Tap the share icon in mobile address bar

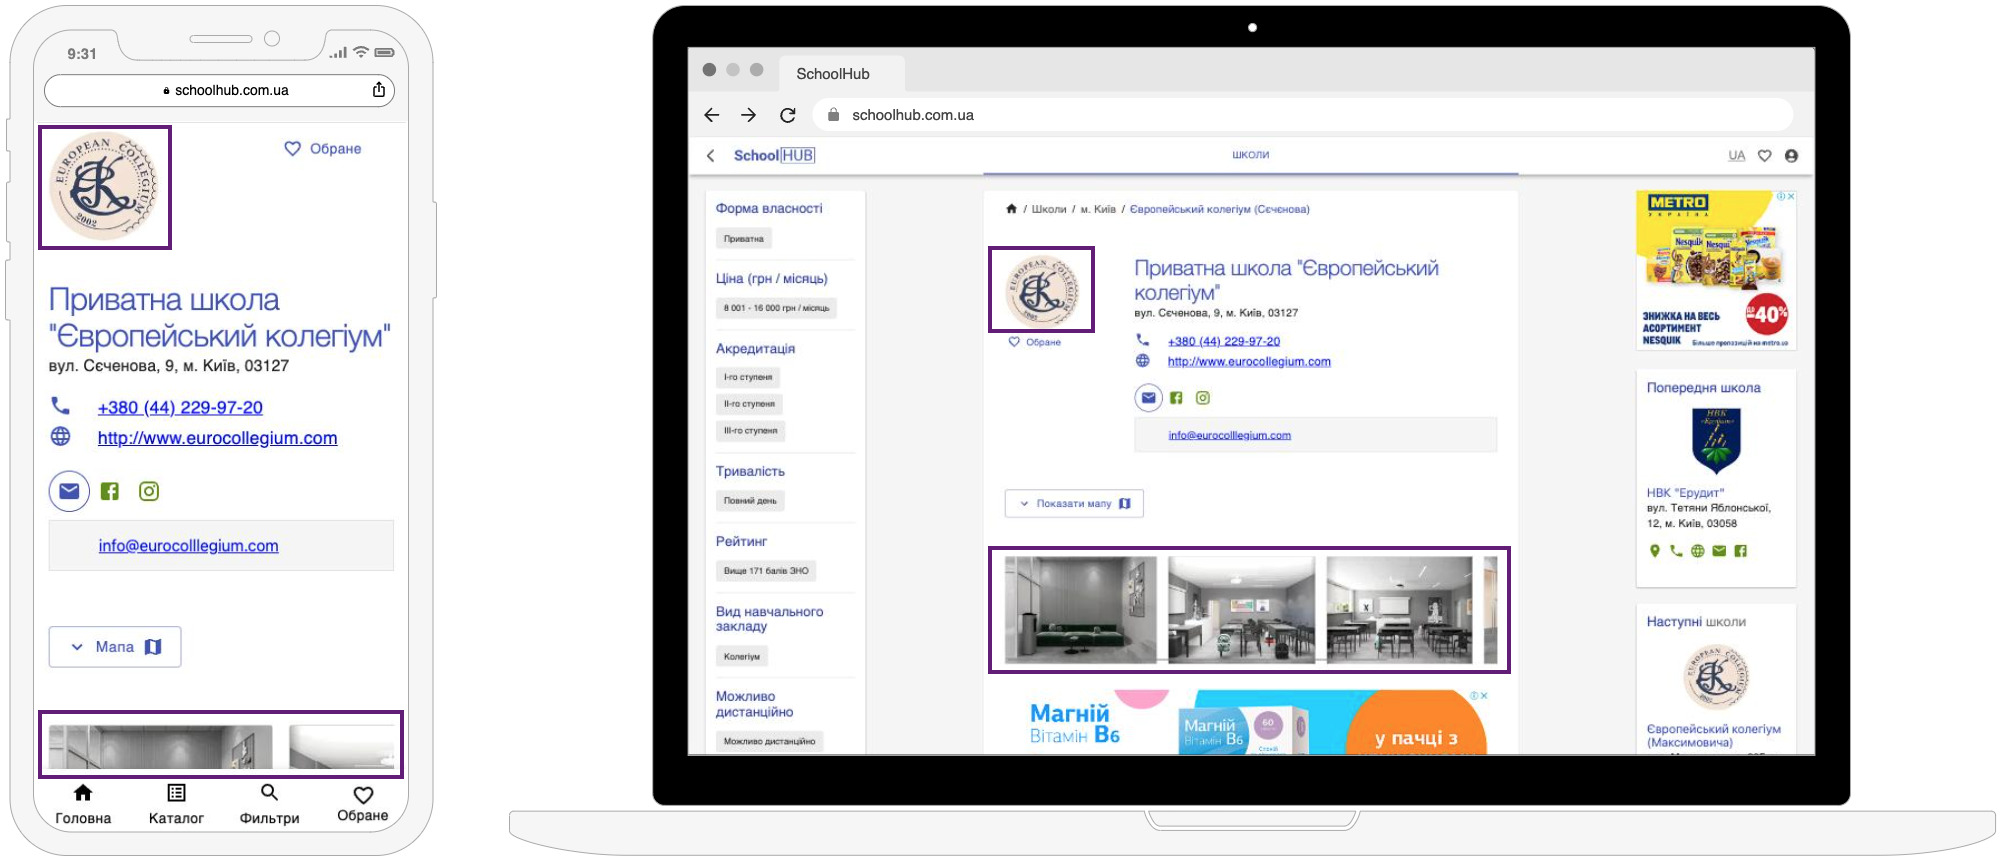(x=379, y=90)
